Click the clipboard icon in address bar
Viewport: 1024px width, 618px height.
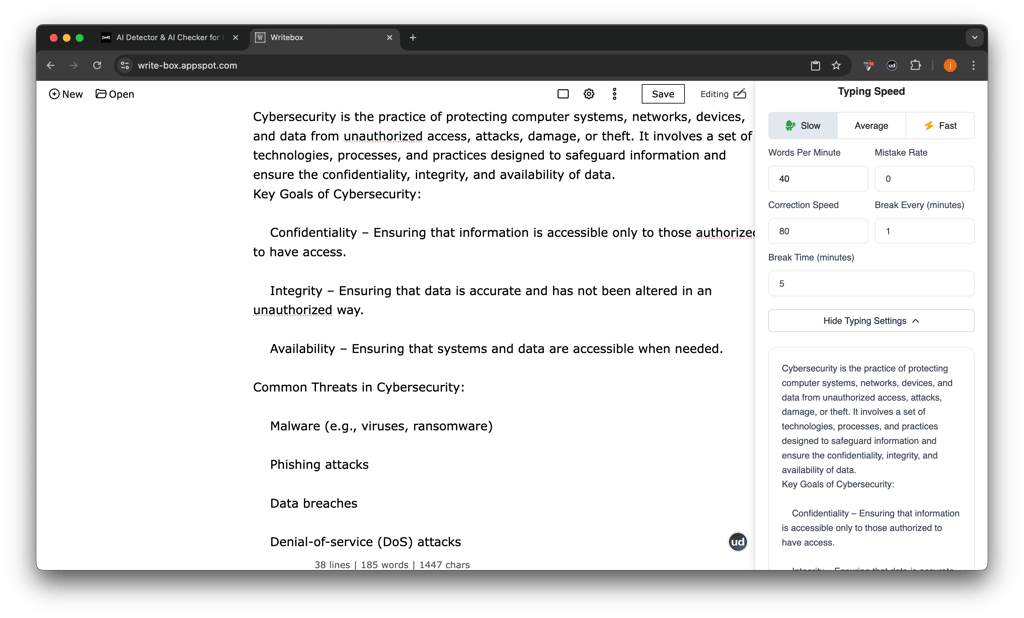pyautogui.click(x=815, y=65)
